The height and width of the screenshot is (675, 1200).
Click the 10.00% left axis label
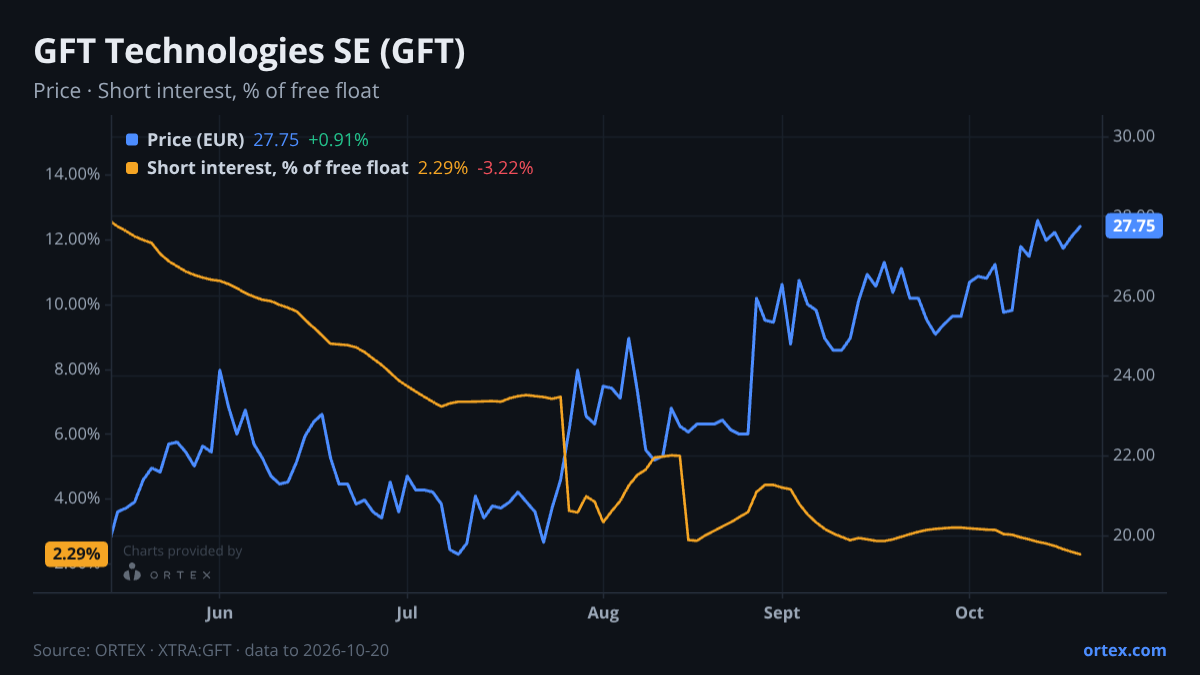coord(73,304)
